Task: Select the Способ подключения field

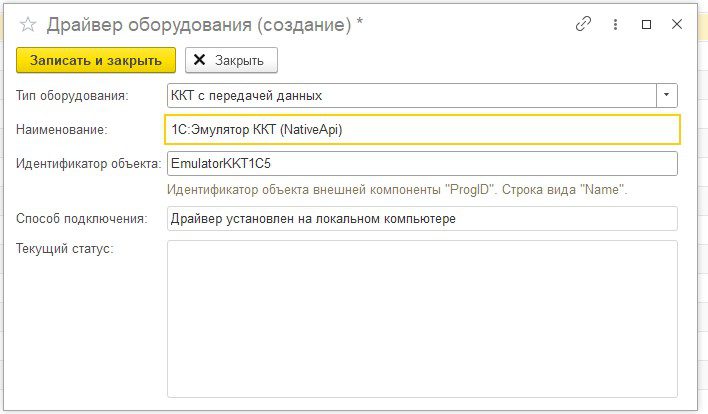Action: point(422,218)
